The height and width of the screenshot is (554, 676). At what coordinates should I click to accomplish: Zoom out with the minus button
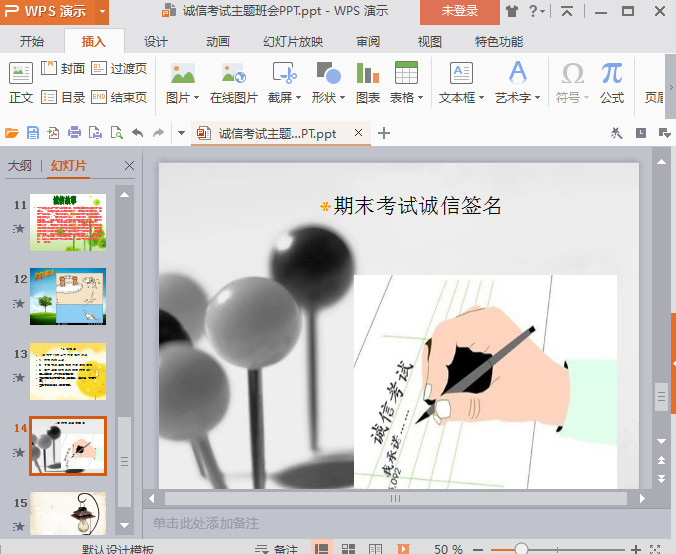(478, 549)
